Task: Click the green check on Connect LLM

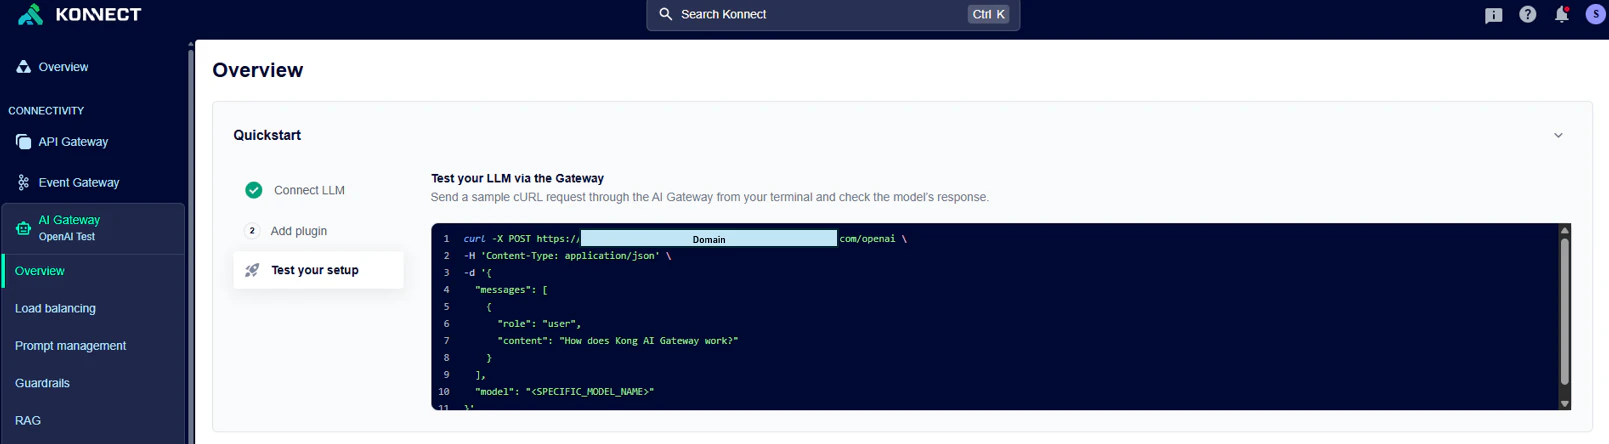Action: [254, 190]
